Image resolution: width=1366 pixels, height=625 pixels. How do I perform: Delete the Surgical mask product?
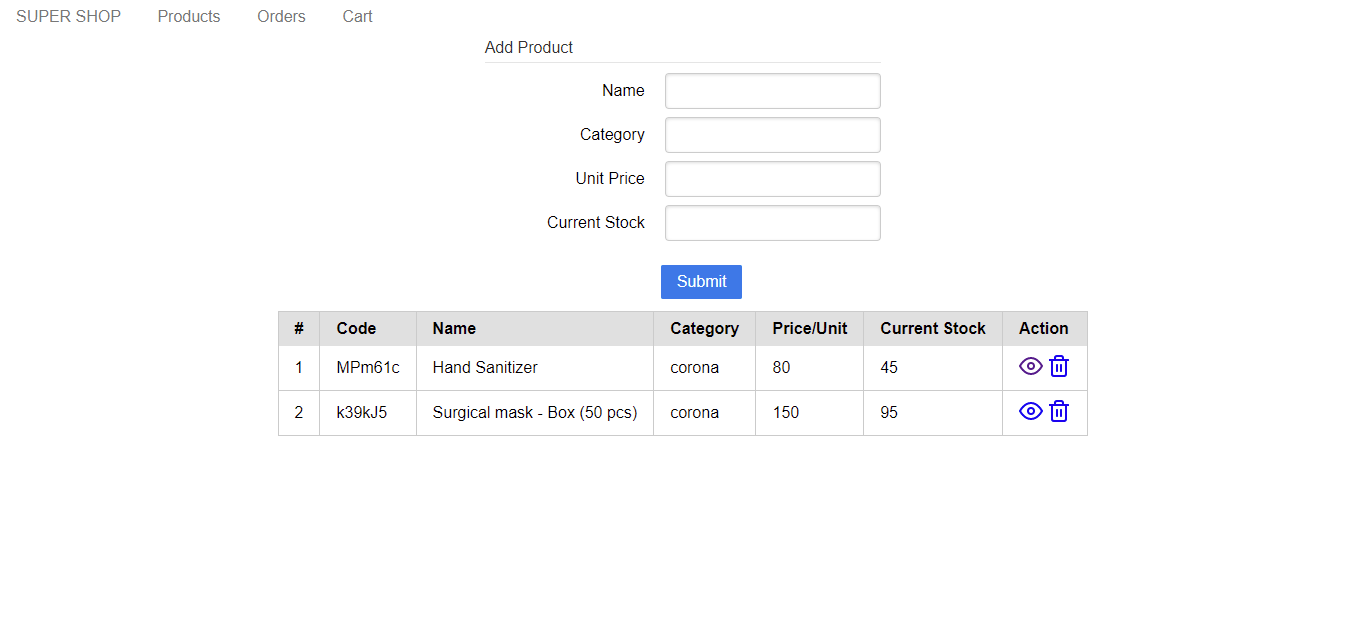1059,412
